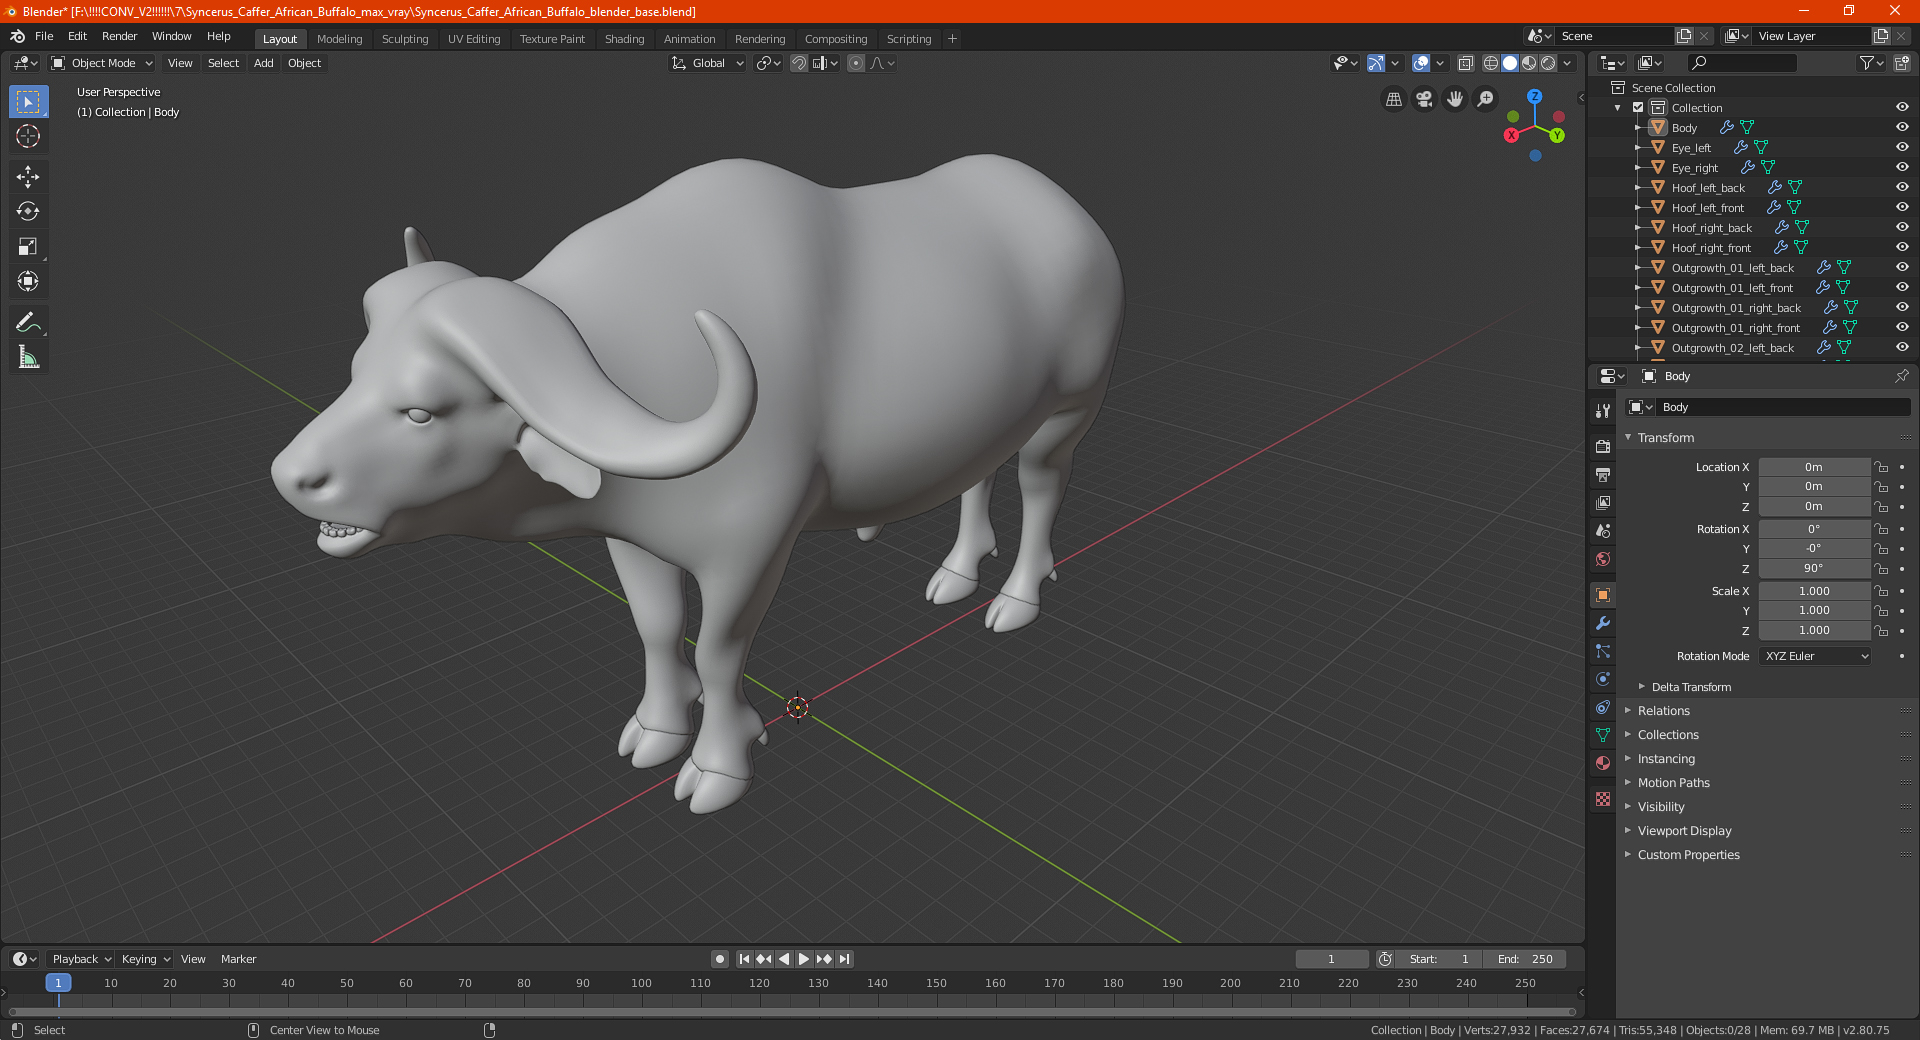
Task: Hide the Body object in outliner
Action: 1902,127
